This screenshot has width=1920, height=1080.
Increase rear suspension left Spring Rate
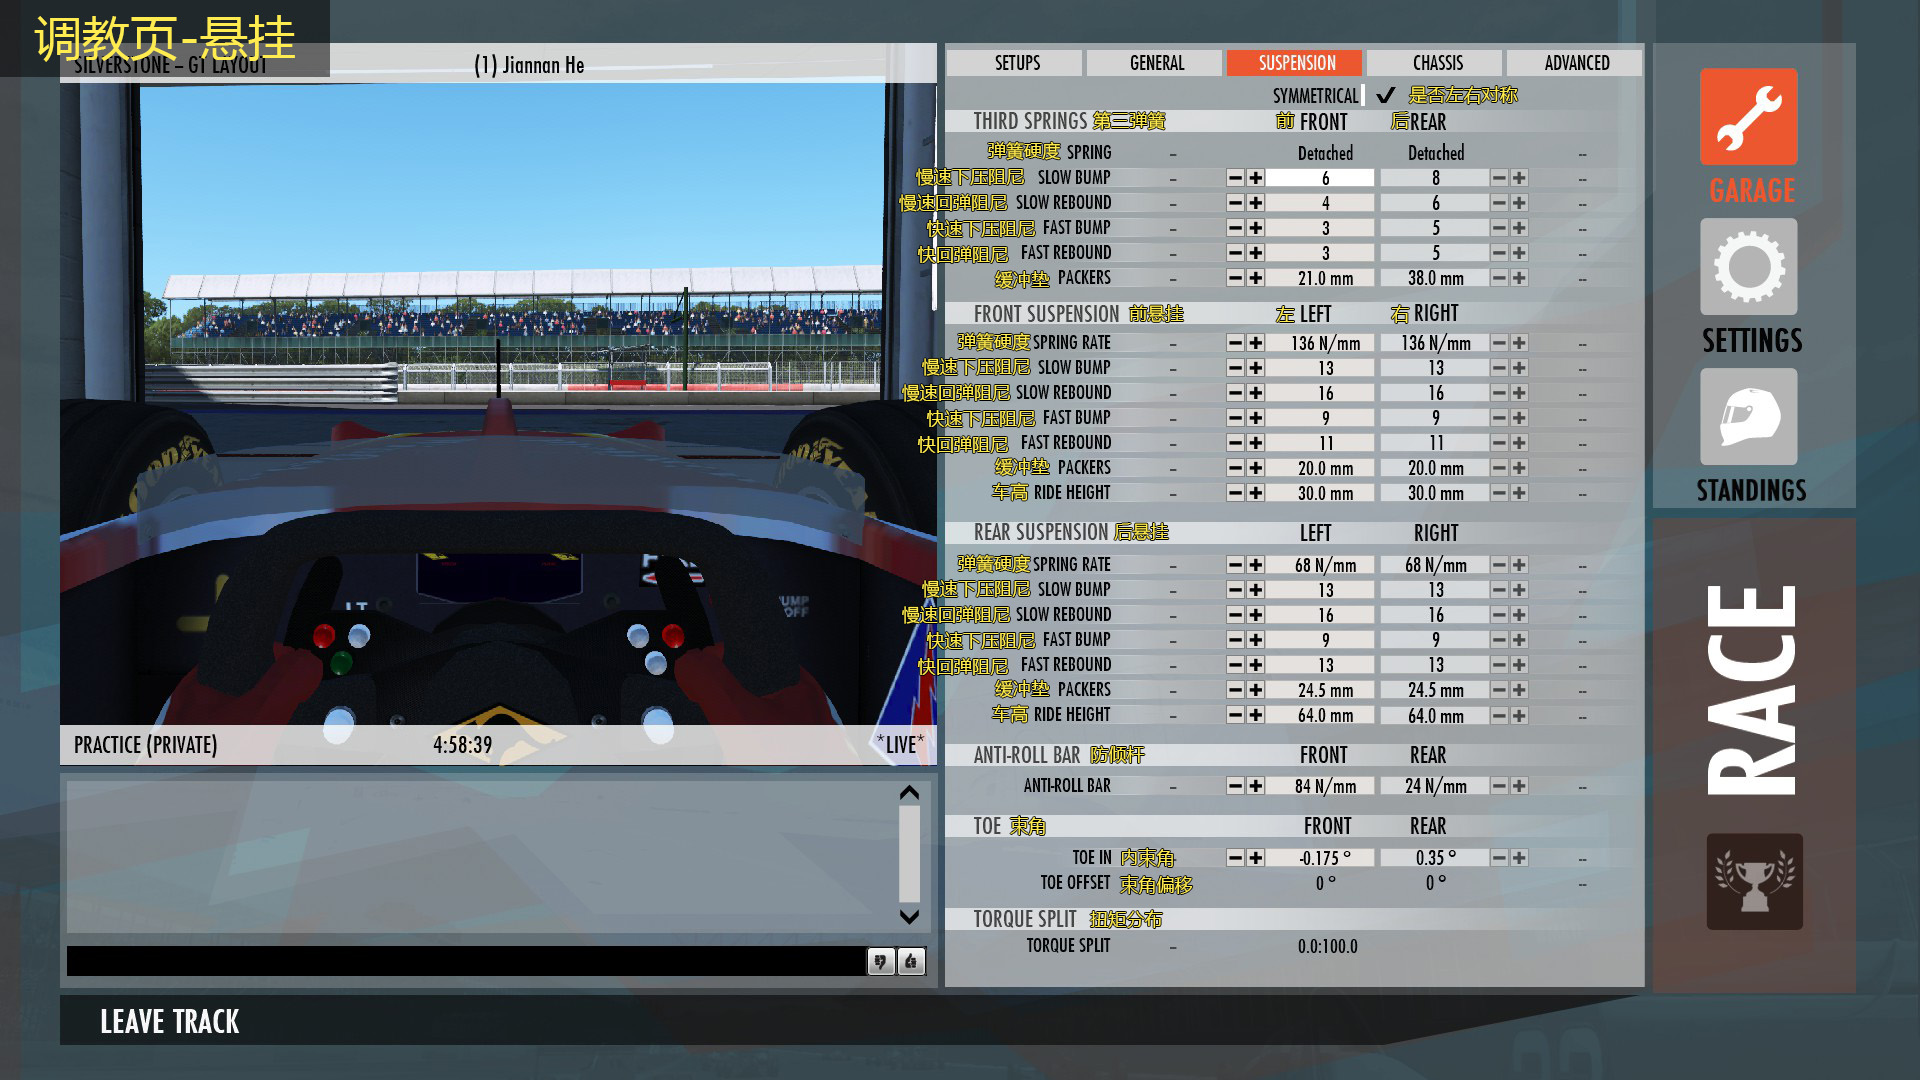(1256, 565)
